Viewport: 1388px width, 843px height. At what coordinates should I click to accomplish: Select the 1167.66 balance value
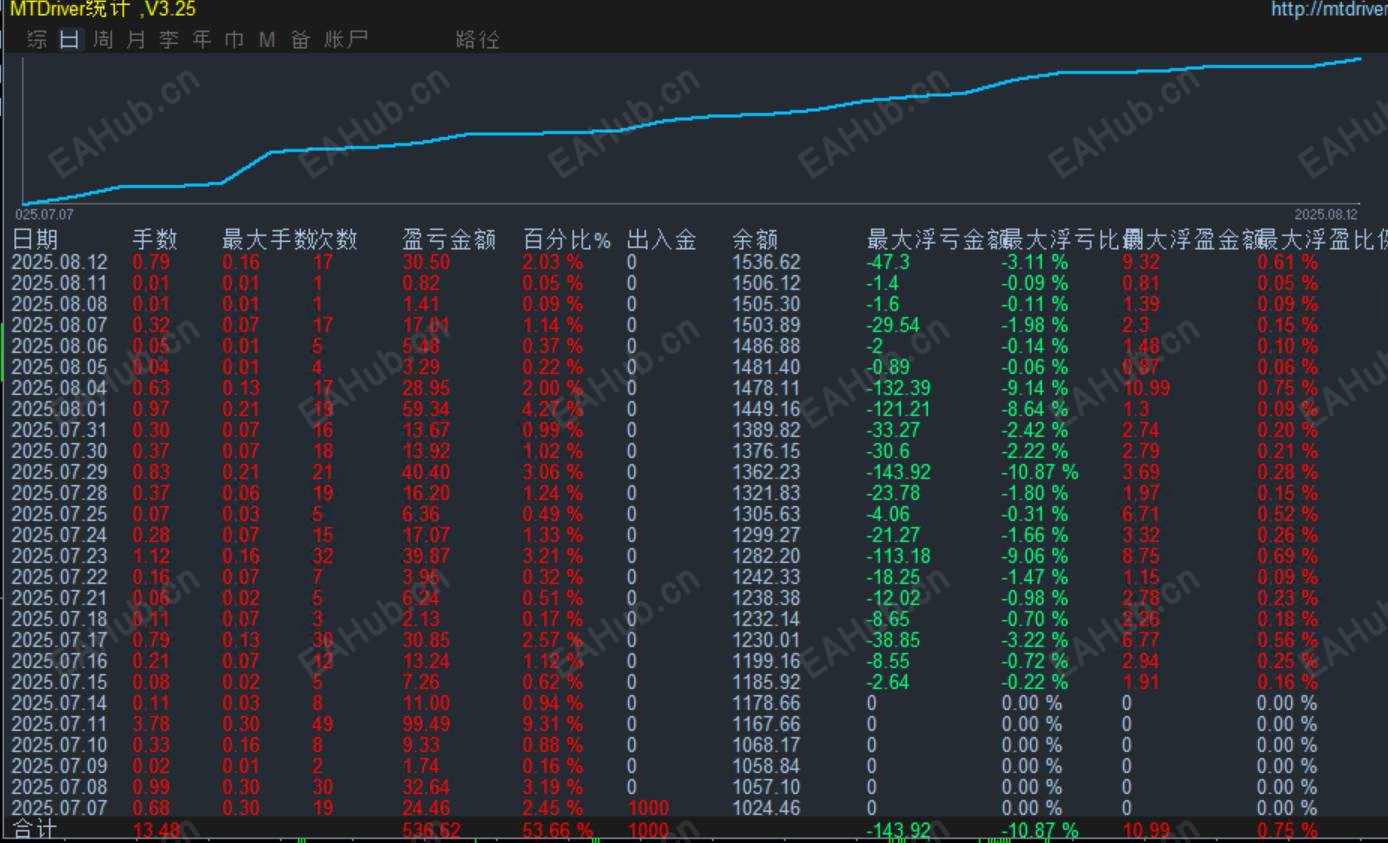(x=766, y=724)
